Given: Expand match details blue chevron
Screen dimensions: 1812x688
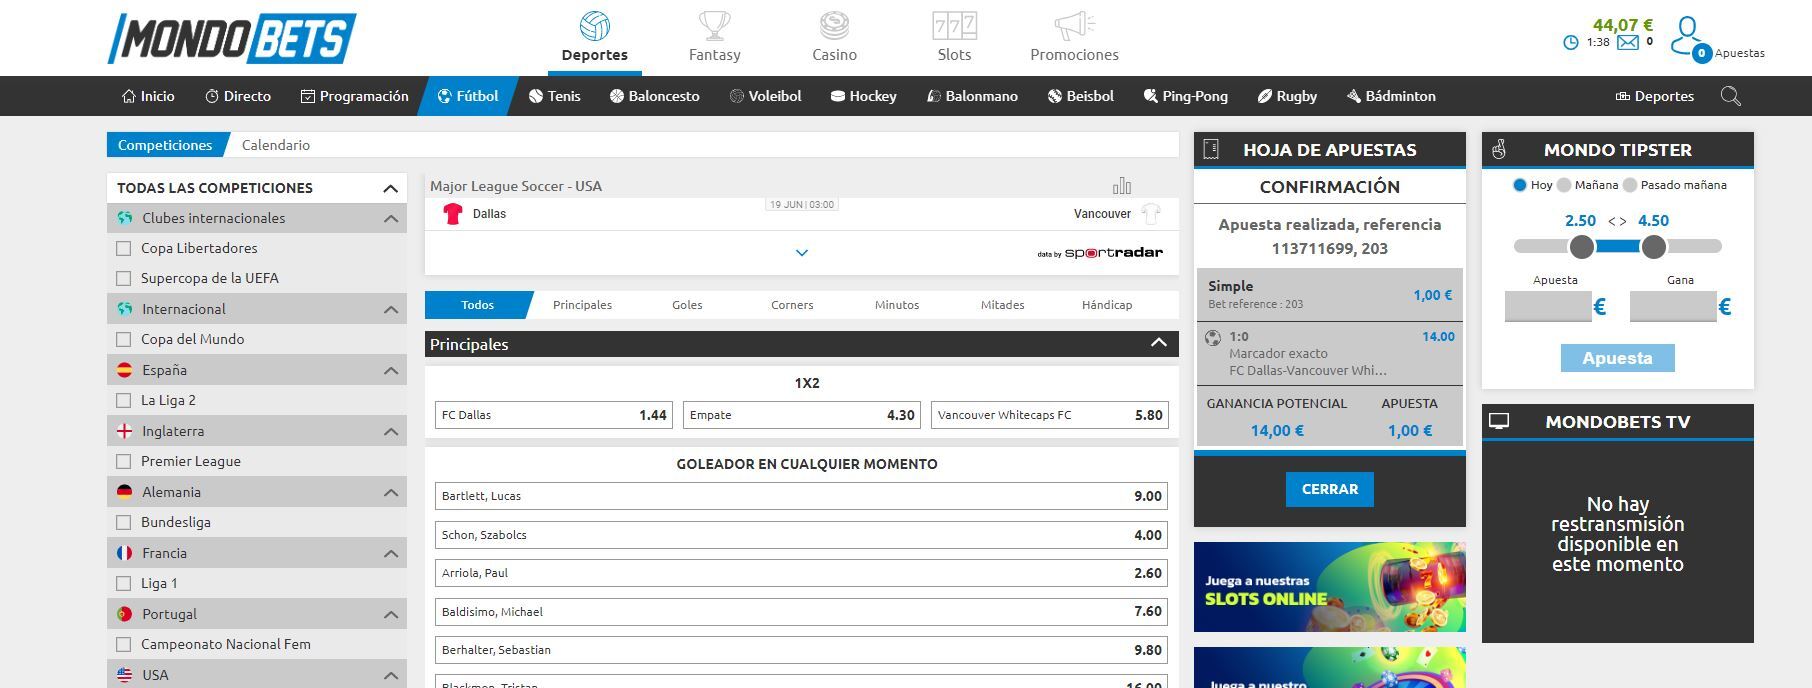Looking at the screenshot, I should [801, 253].
